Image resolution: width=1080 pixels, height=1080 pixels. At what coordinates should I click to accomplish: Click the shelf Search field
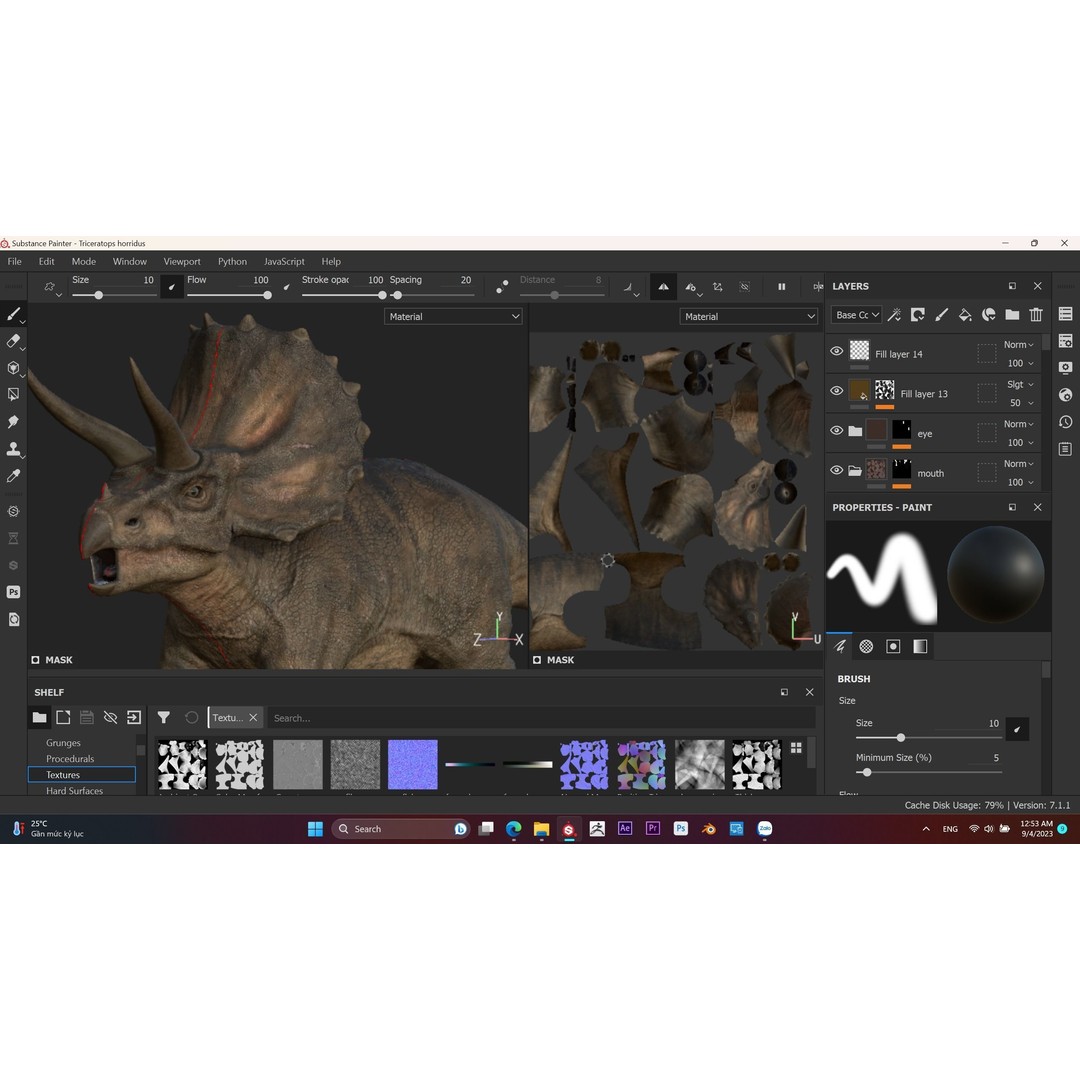541,718
